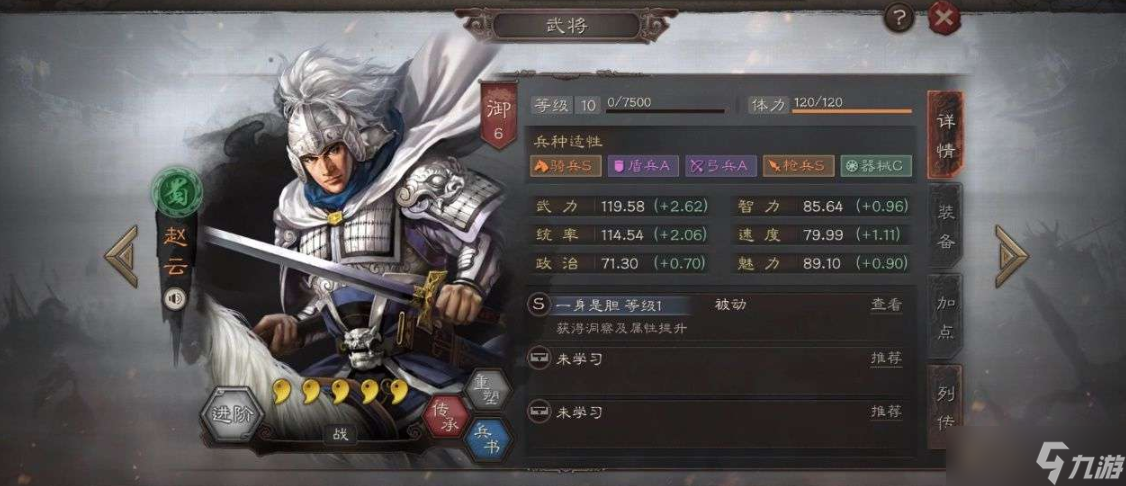Open the blue 兵书 hexagon icon
The height and width of the screenshot is (486, 1126).
coord(489,439)
